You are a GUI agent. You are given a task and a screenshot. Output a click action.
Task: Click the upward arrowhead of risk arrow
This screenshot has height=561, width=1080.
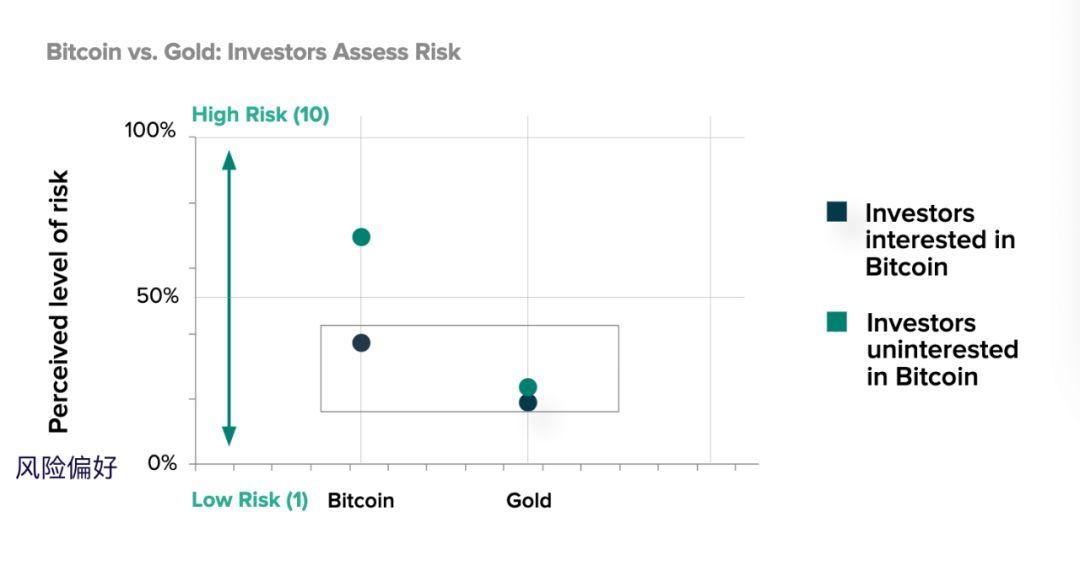point(229,161)
